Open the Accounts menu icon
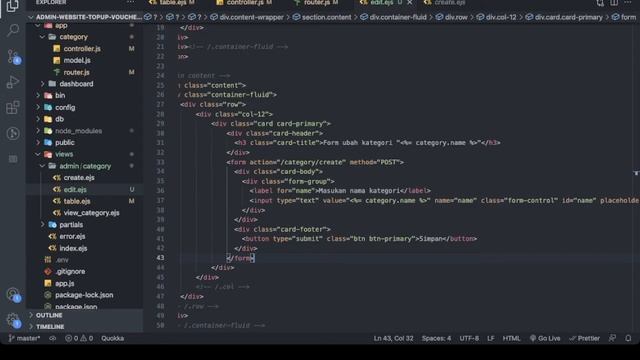 [x=13, y=294]
